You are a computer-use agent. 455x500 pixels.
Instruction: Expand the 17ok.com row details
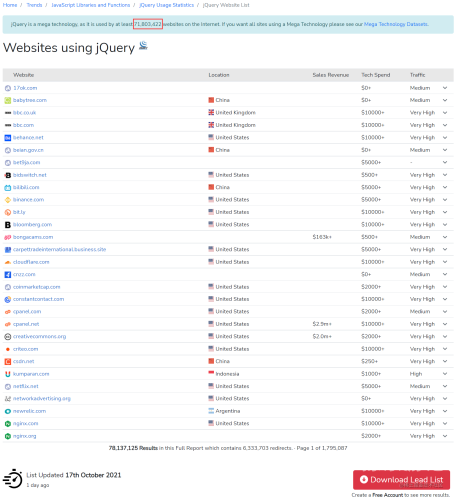coord(445,88)
